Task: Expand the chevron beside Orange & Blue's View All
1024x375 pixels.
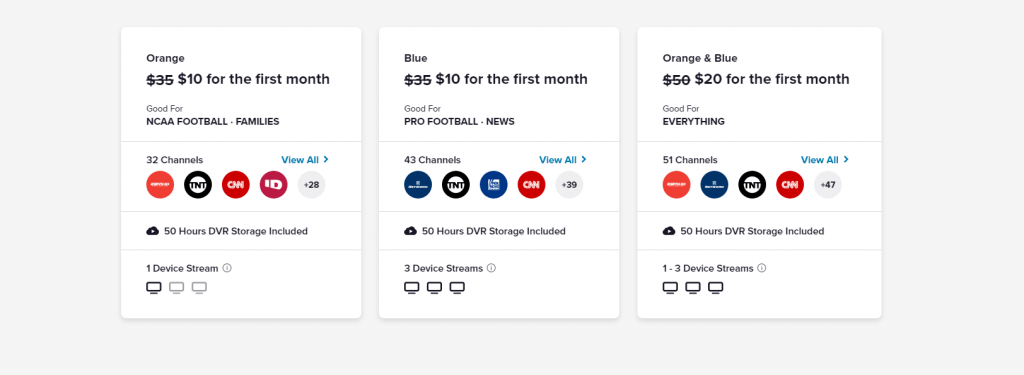Action: pyautogui.click(x=846, y=159)
